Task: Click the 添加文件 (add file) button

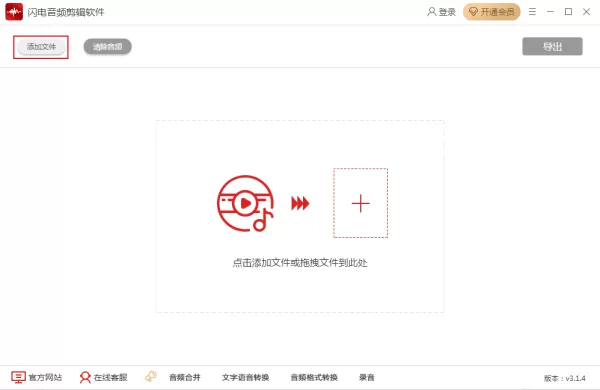Action: pyautogui.click(x=41, y=47)
